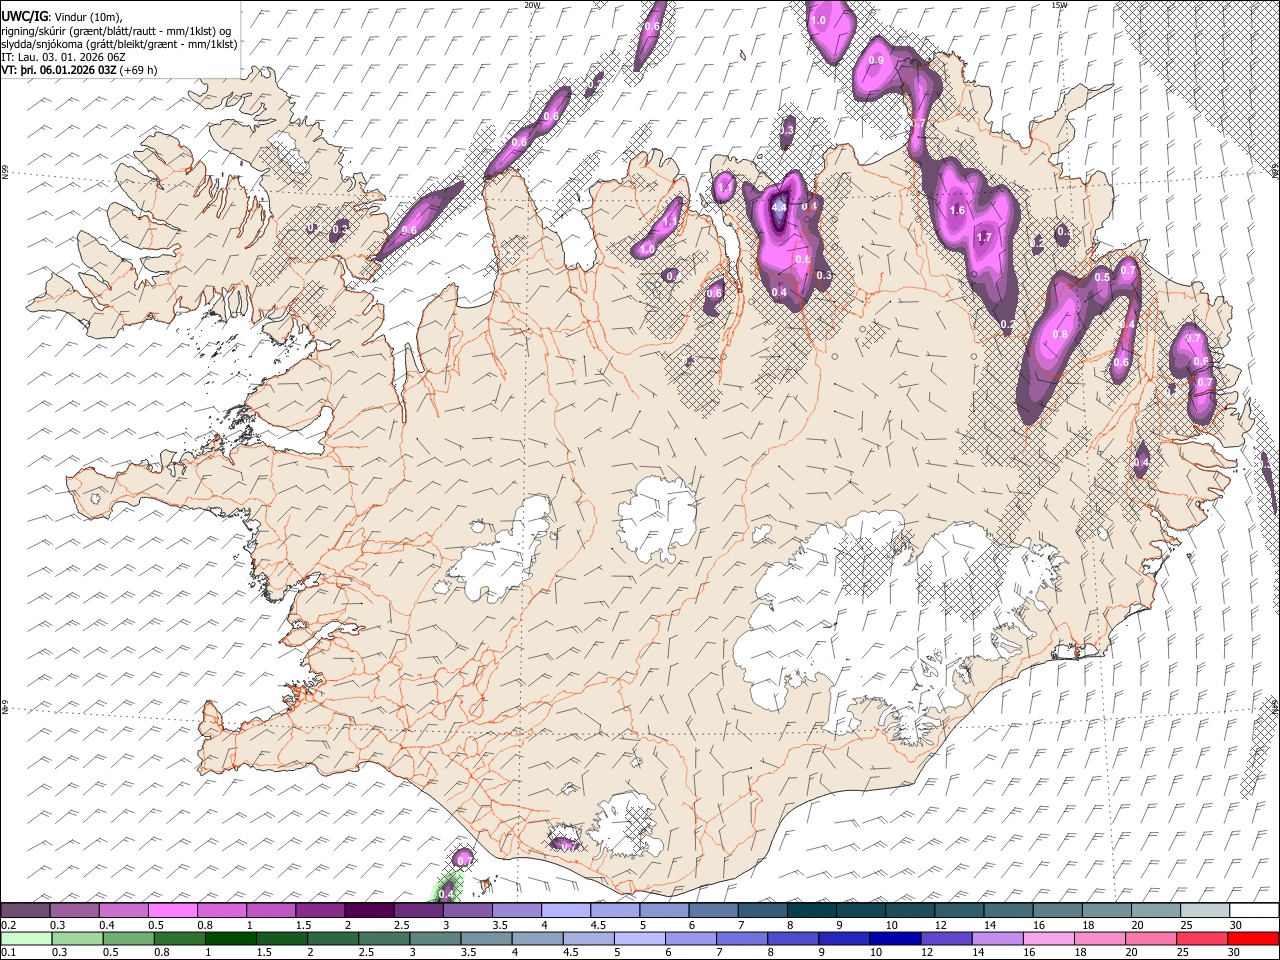Screen dimensions: 1280x960
Task: Click the '(+69 h)' forecast offset text
Action: (x=138, y=70)
